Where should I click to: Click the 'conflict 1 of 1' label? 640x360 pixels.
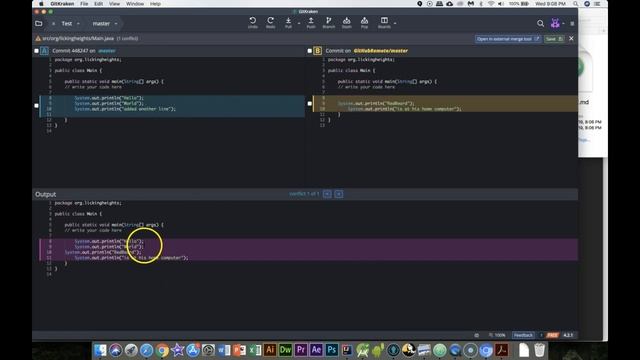[x=304, y=194]
